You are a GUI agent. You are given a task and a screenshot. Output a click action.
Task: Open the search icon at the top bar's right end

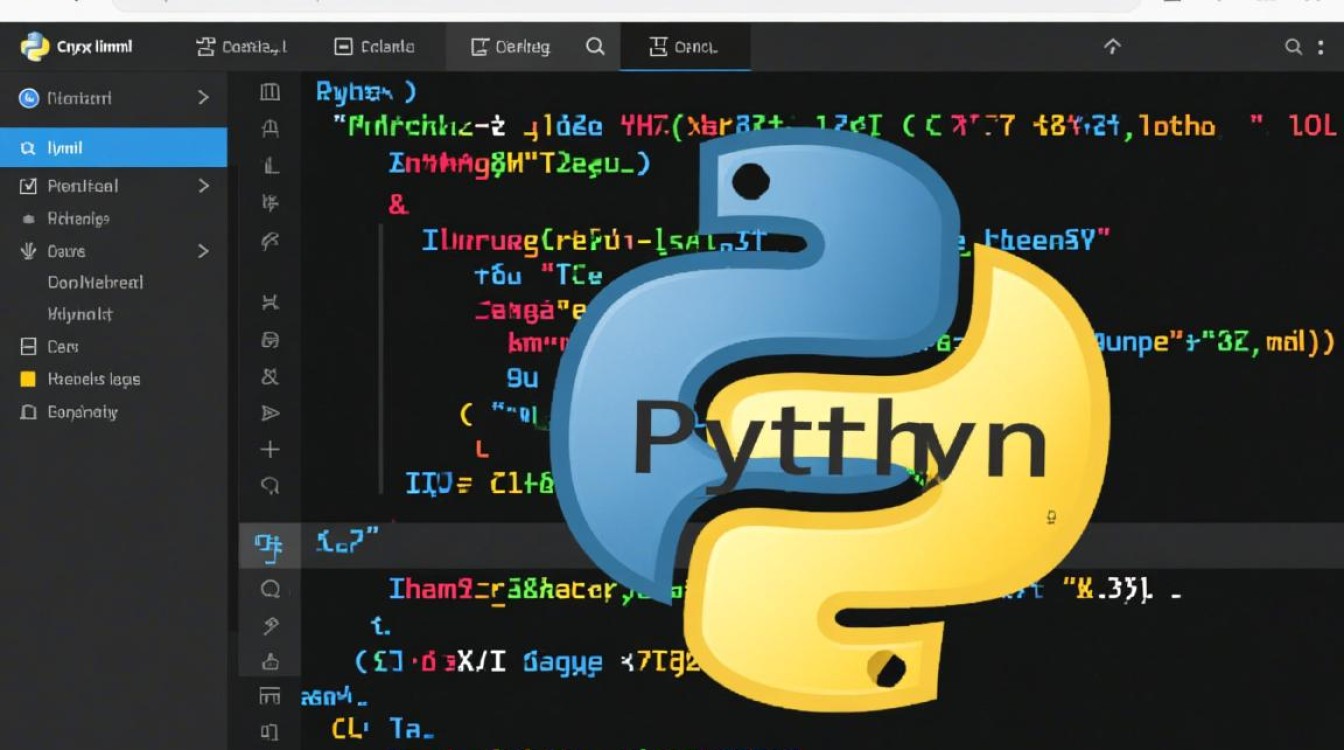pos(1293,47)
